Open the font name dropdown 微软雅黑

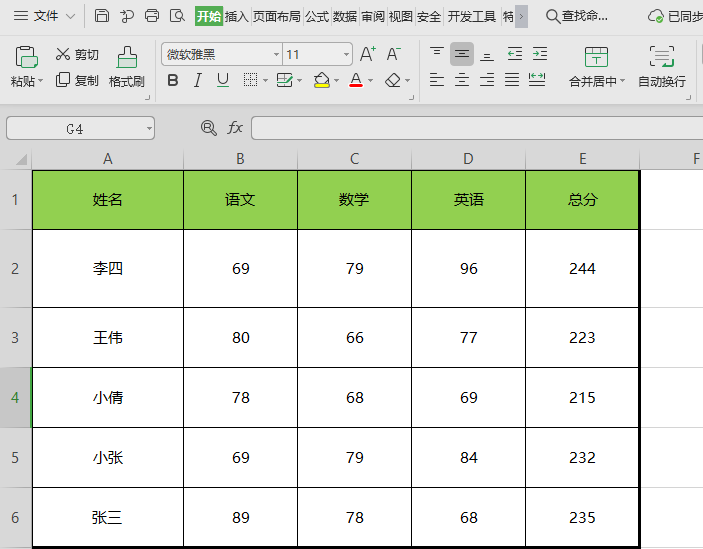(x=276, y=54)
